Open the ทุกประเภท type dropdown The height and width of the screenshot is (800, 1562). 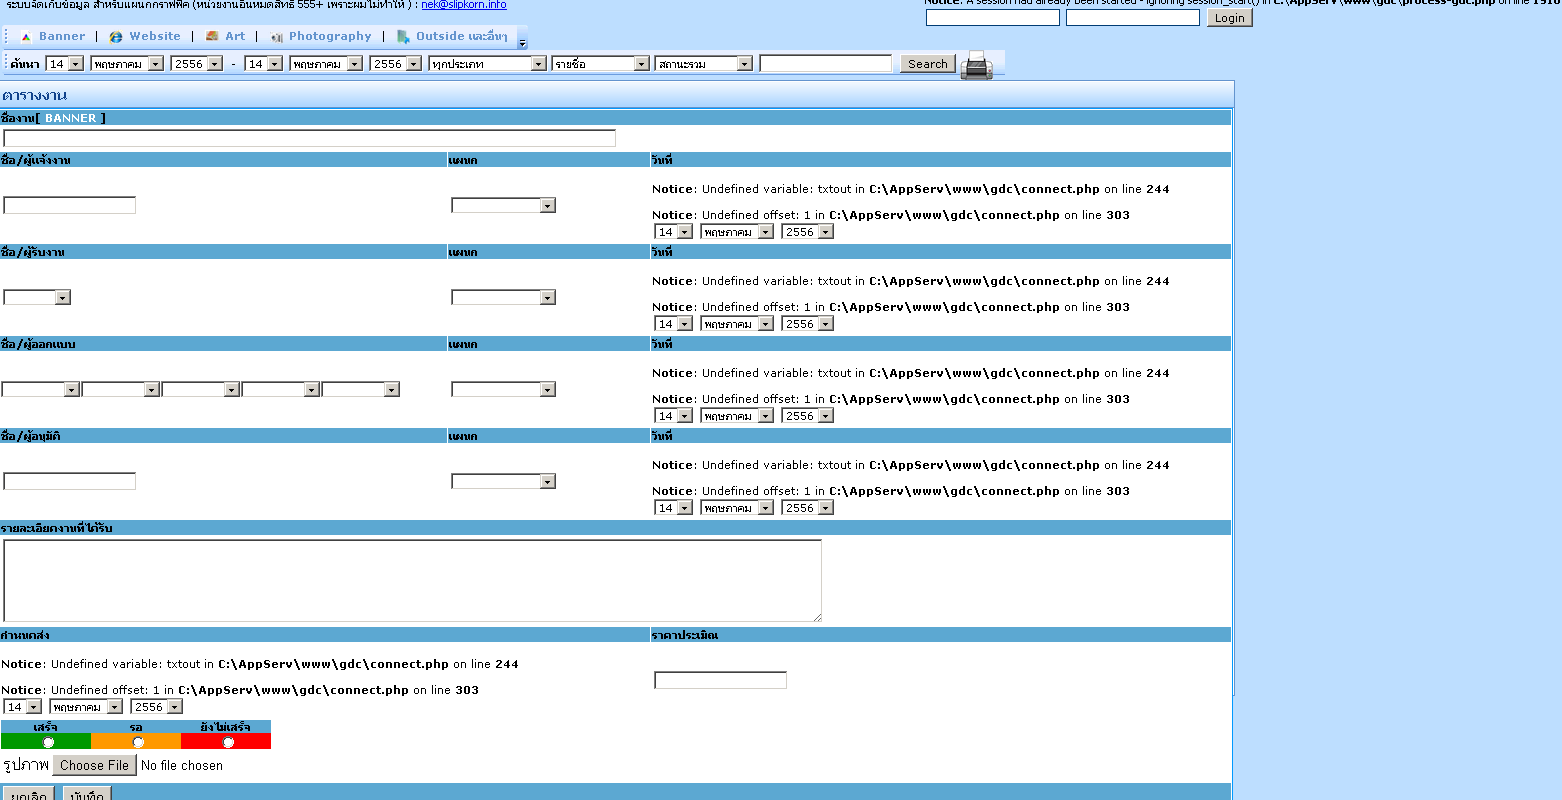pyautogui.click(x=488, y=64)
